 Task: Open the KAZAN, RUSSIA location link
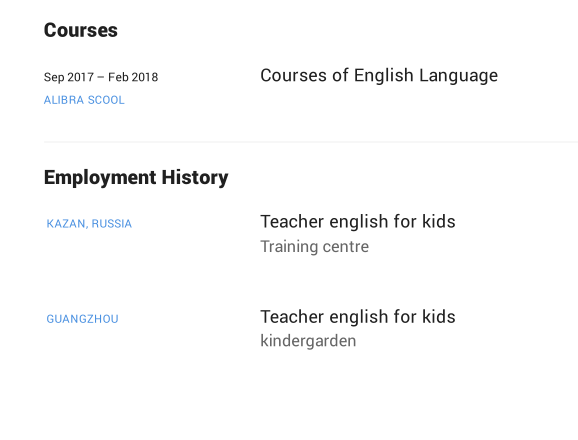click(x=89, y=224)
